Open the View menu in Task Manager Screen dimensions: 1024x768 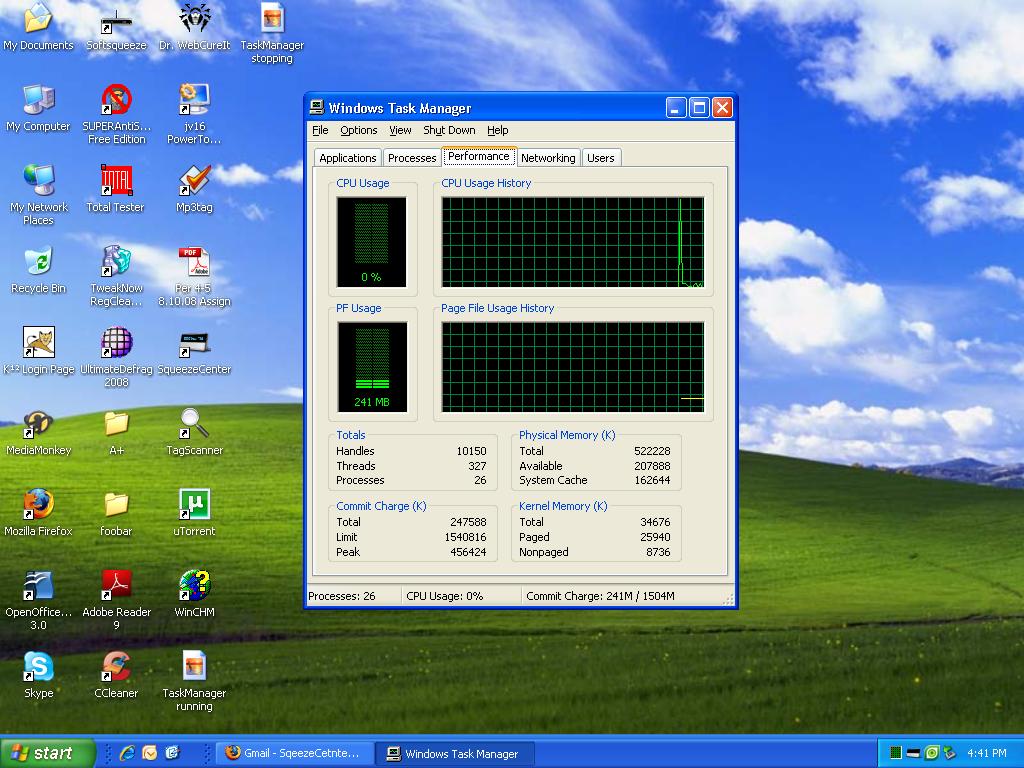[400, 130]
